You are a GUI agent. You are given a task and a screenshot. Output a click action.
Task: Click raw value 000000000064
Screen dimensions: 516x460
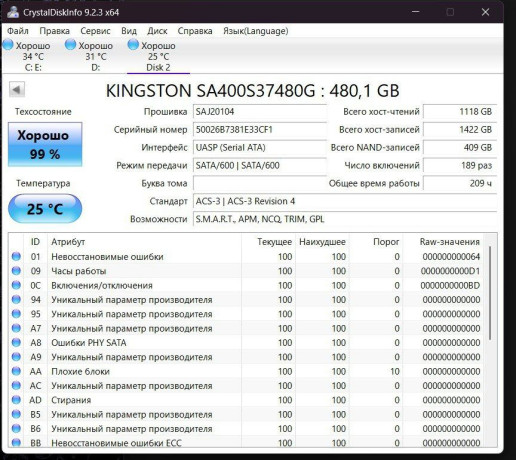point(451,257)
